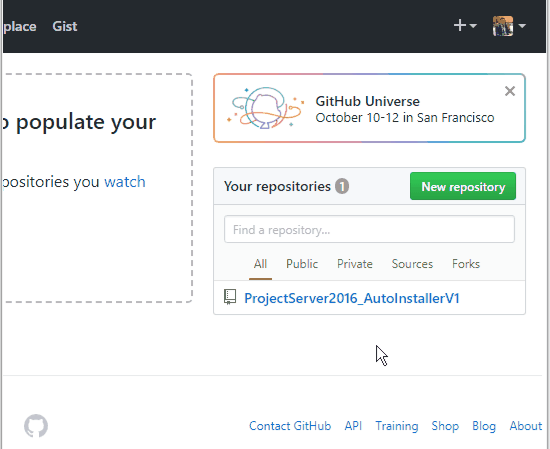
Task: Open ProjectServer2016_AutoInstallerV1 repository
Action: [352, 298]
